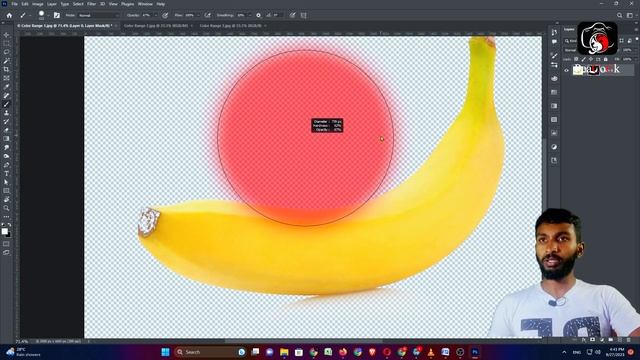Open the Window menu

(145, 4)
